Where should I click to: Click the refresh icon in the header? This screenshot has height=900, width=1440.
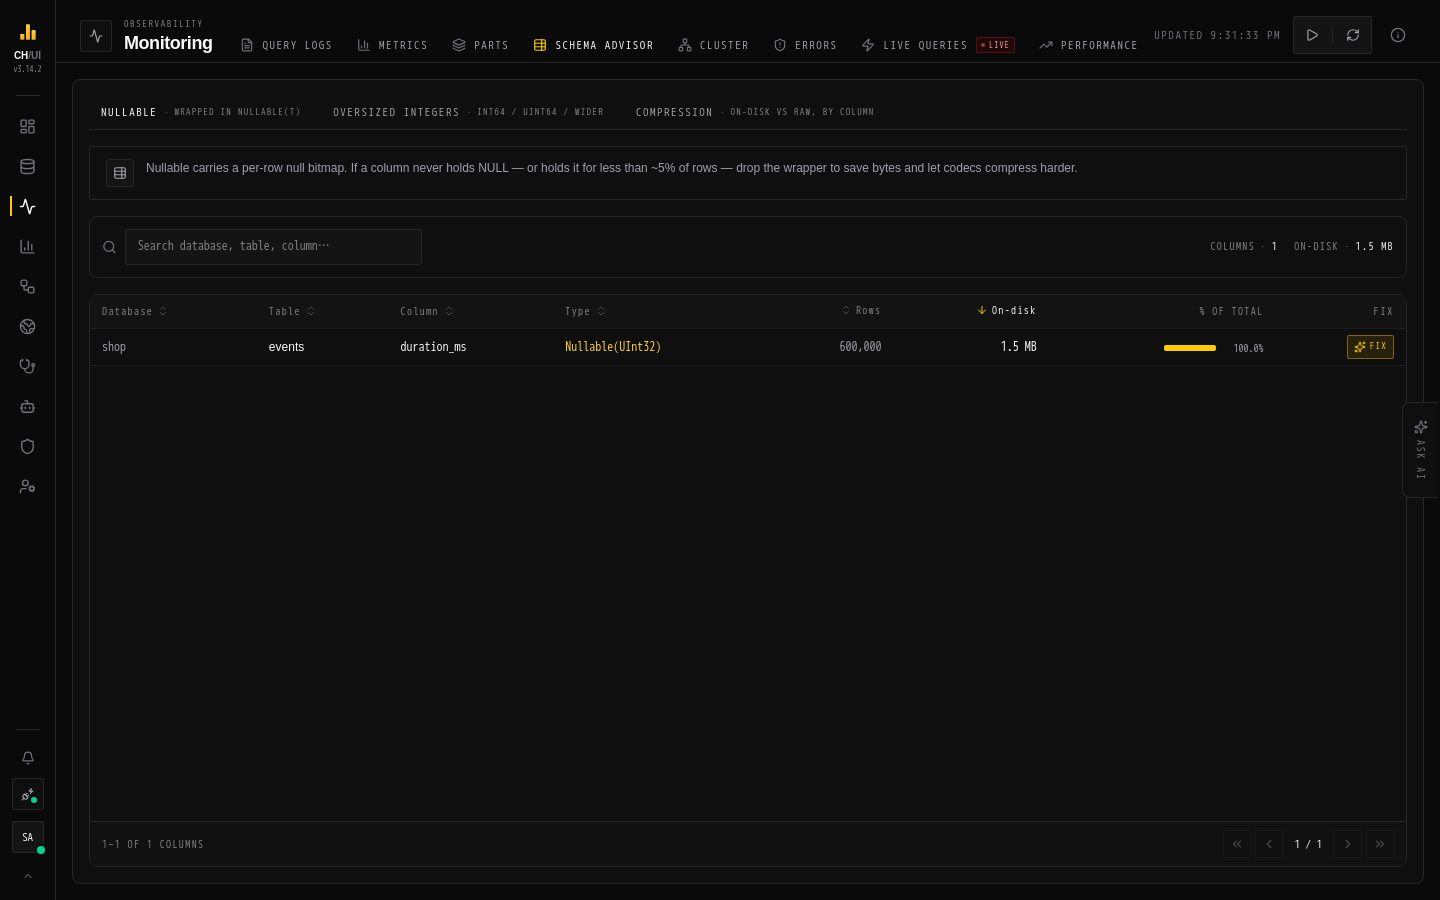pos(1352,35)
